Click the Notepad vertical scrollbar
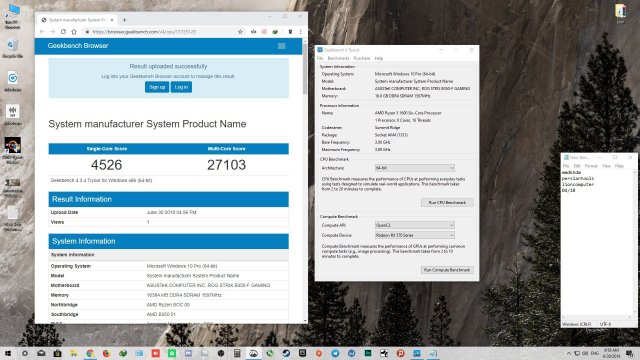The height and width of the screenshot is (360, 640). [x=635, y=243]
